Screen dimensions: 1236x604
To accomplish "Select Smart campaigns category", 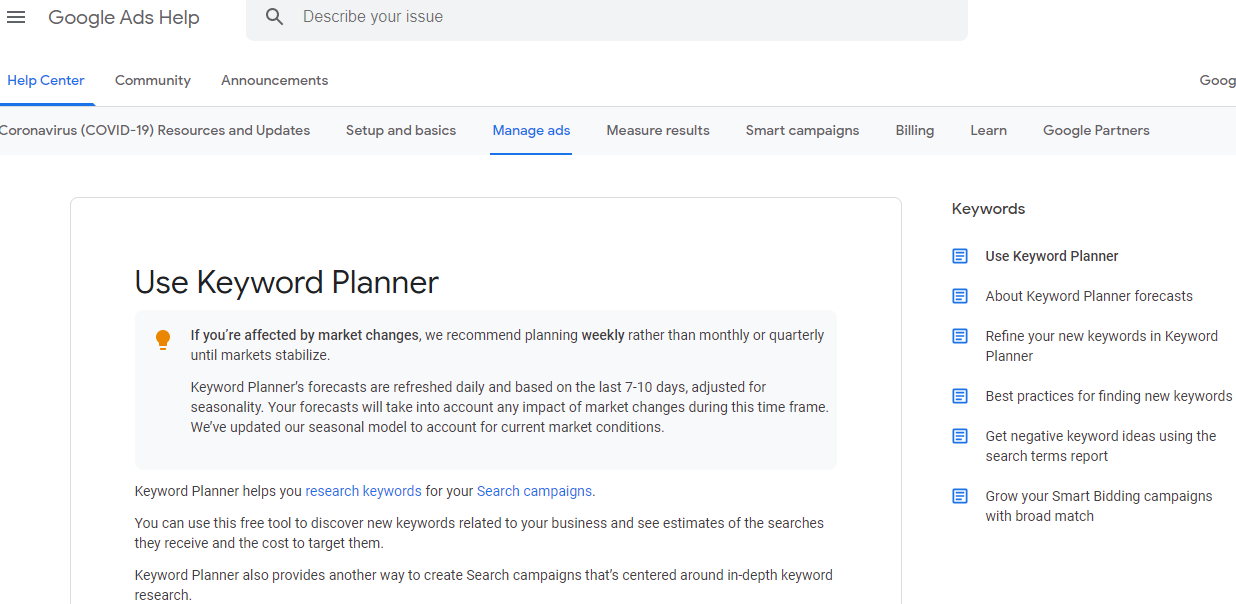I will point(802,130).
